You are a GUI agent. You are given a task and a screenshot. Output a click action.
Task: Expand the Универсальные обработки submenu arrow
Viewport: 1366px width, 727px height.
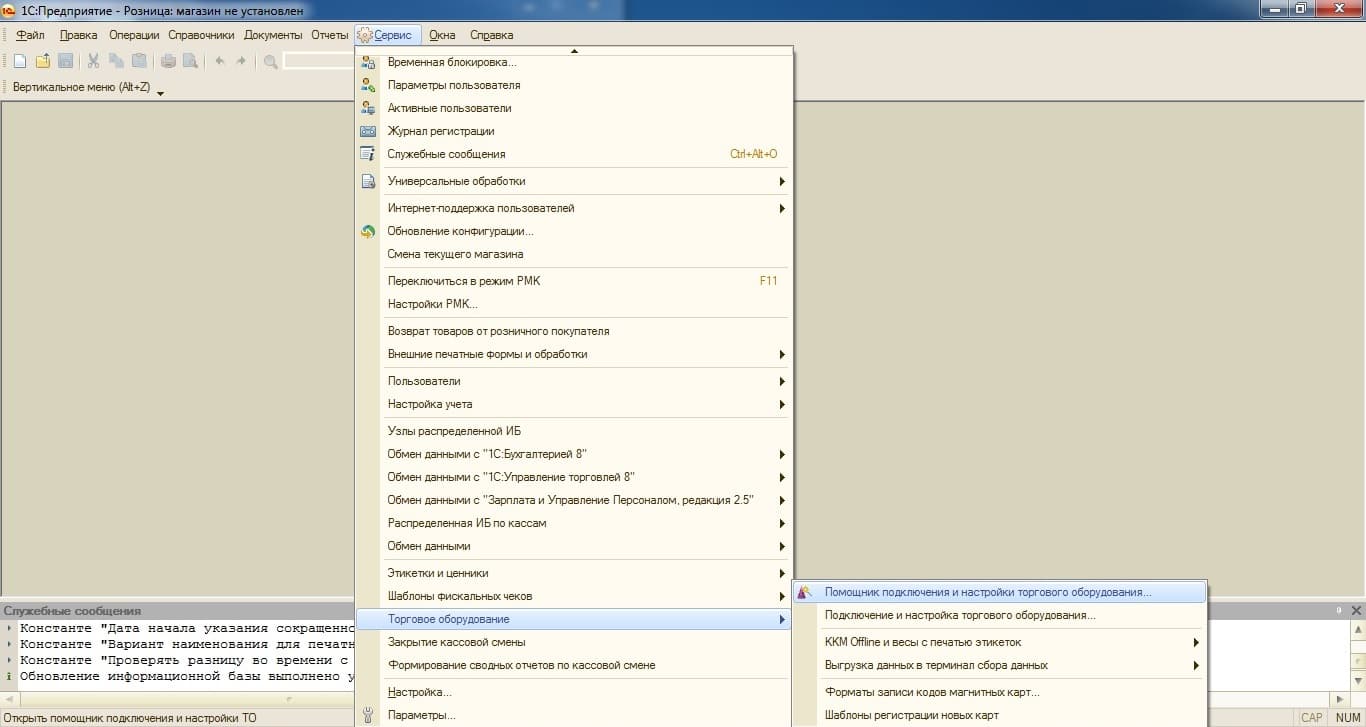[x=782, y=181]
